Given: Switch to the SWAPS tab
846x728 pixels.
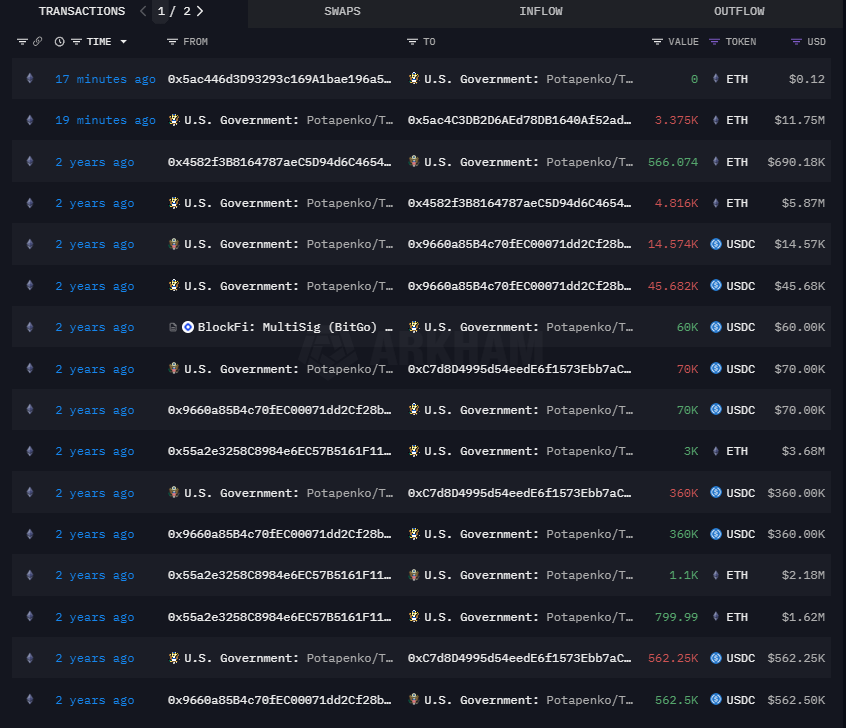Looking at the screenshot, I should (342, 12).
